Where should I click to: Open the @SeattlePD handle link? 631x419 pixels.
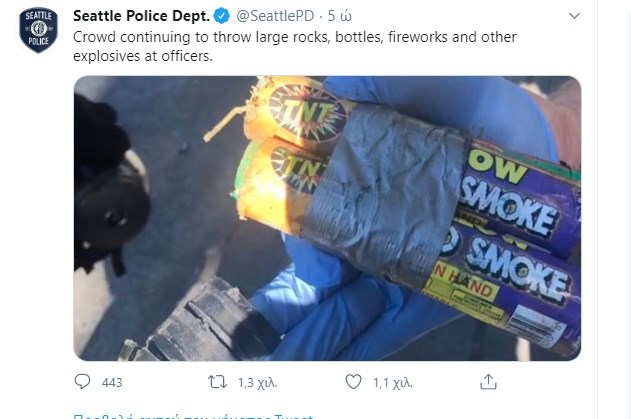click(x=275, y=16)
